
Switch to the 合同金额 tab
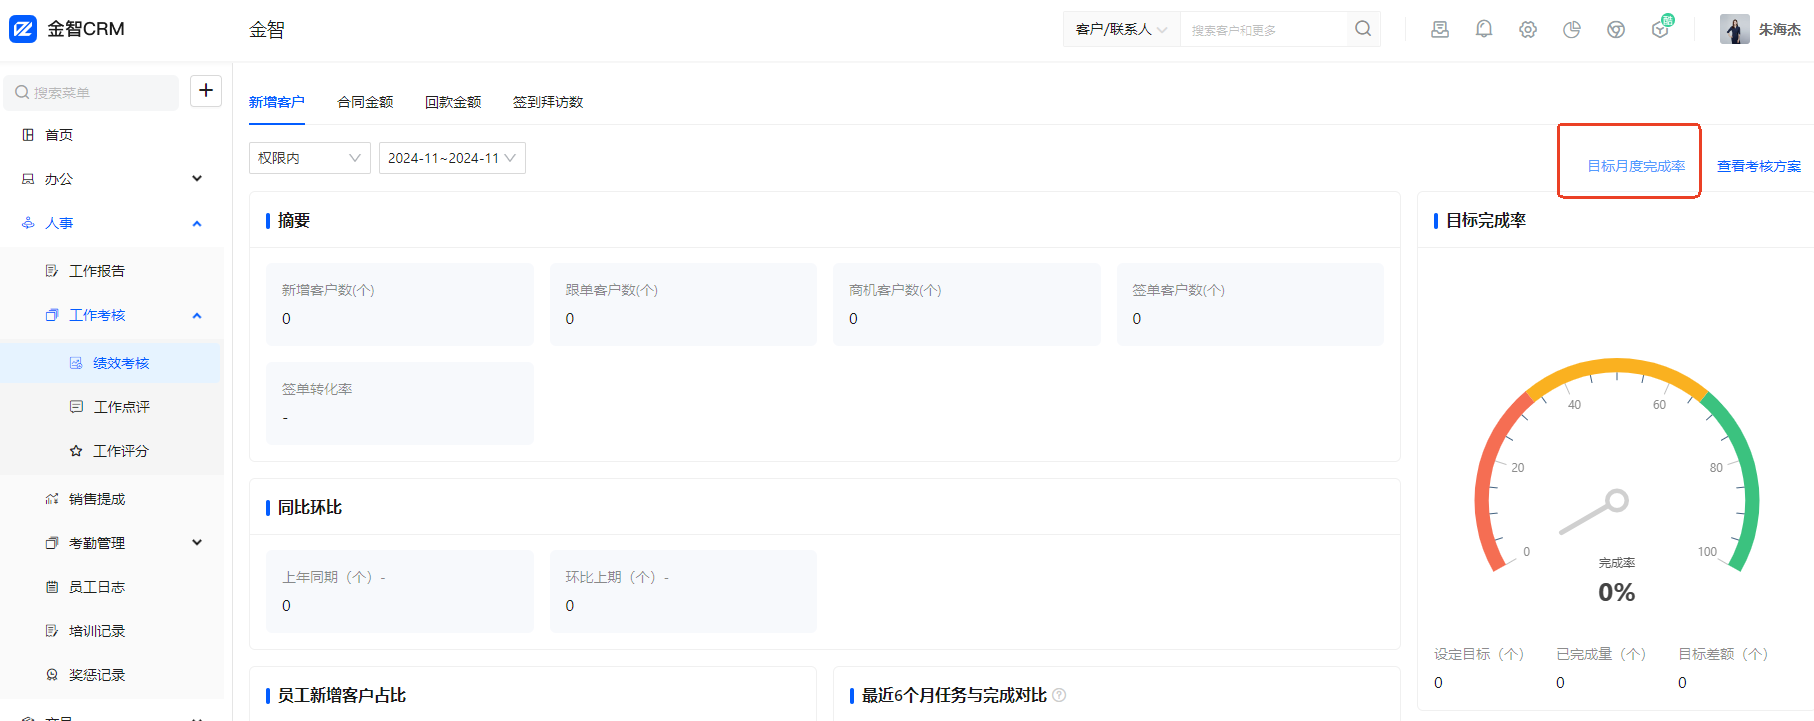(365, 102)
